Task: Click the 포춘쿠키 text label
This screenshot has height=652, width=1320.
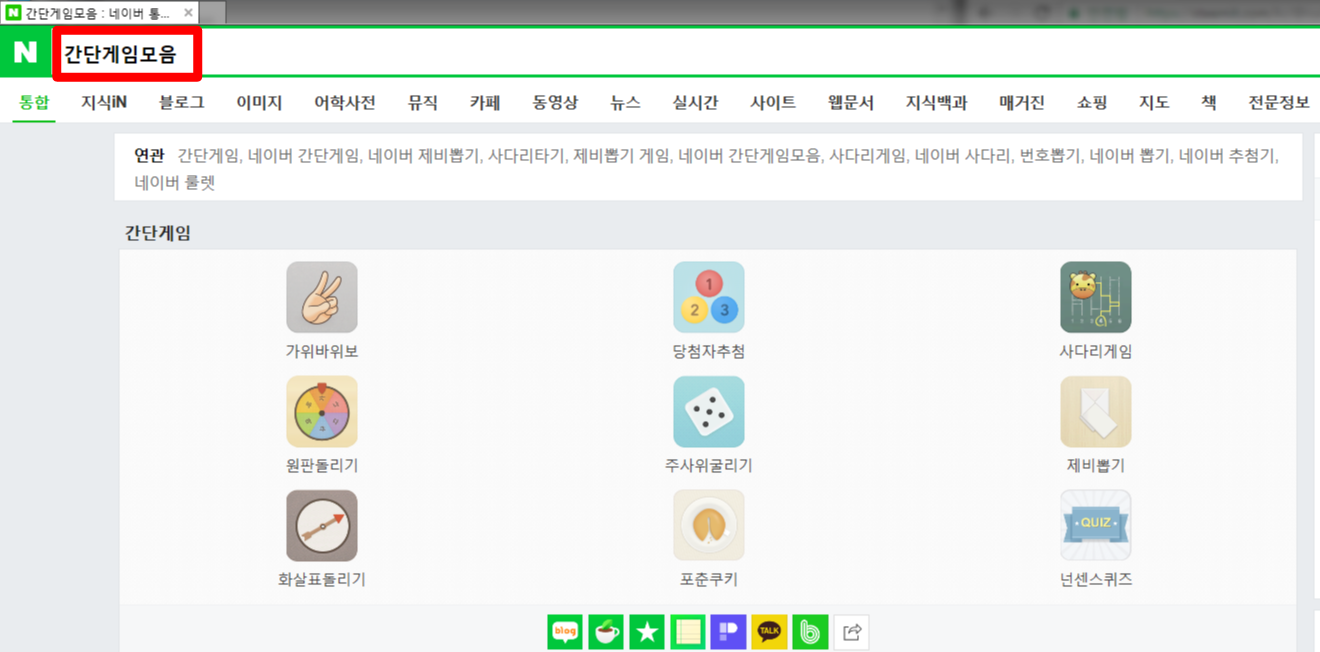Action: point(709,580)
